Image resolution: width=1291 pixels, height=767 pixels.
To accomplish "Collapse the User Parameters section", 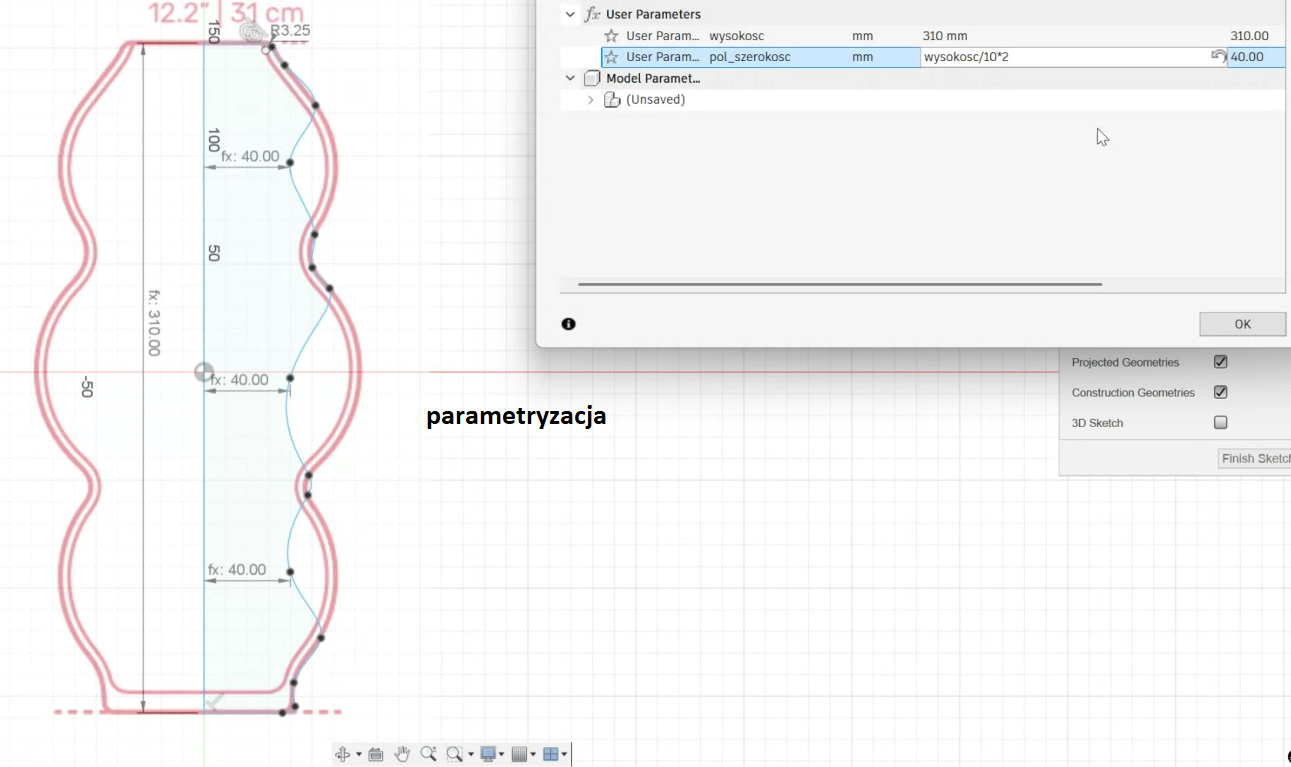I will tap(570, 14).
